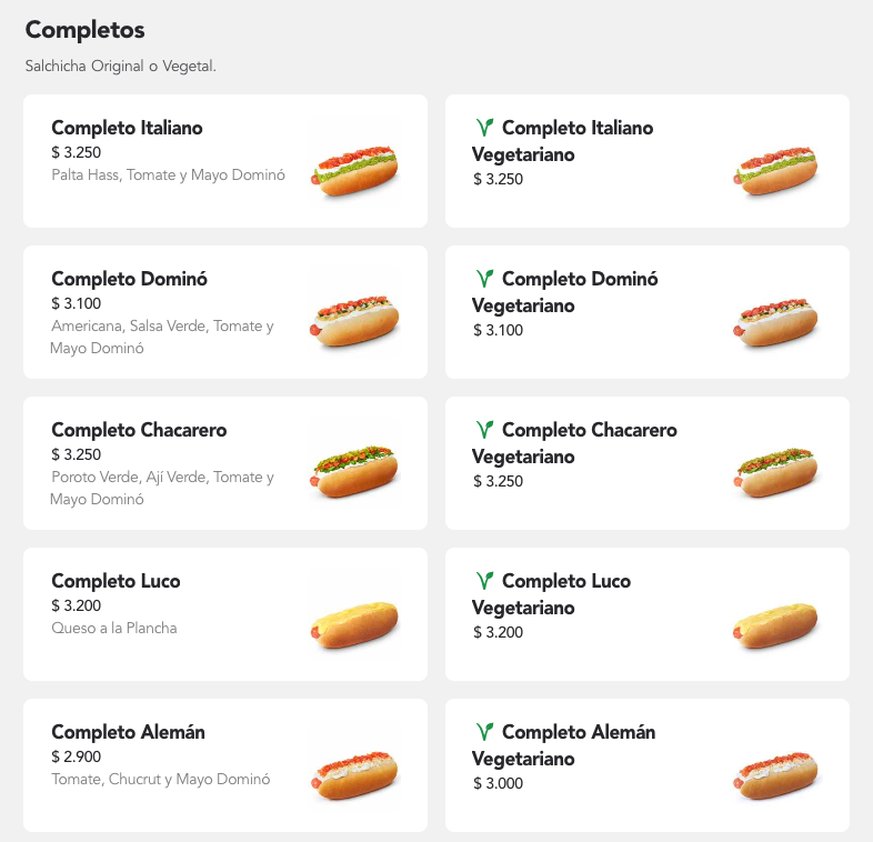The image size is (873, 842).
Task: Open the Completo Luco title link
Action: pos(116,581)
